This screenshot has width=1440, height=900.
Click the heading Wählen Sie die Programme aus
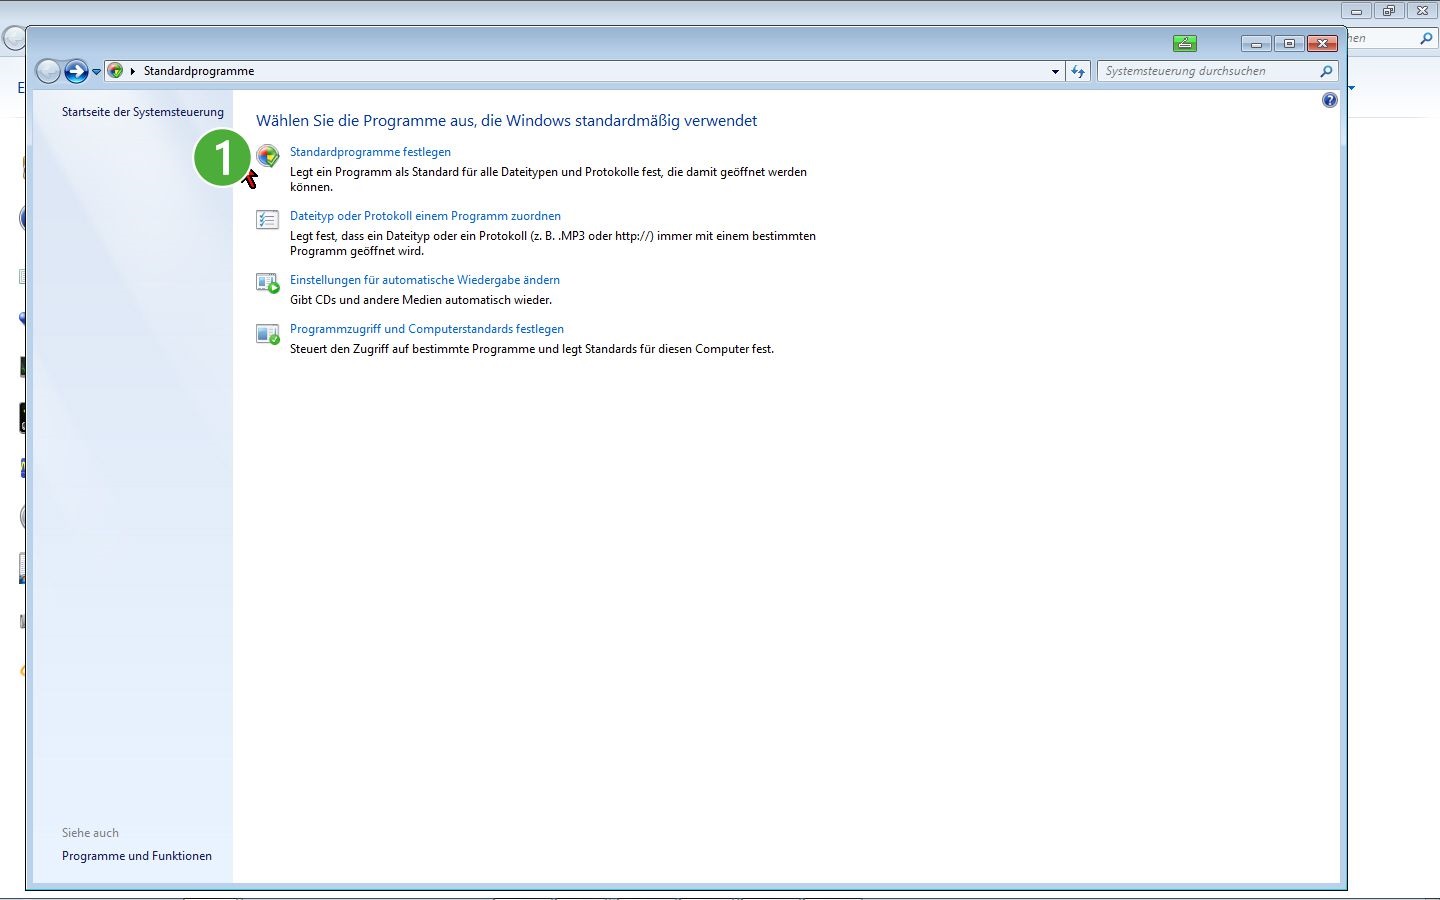click(x=507, y=121)
